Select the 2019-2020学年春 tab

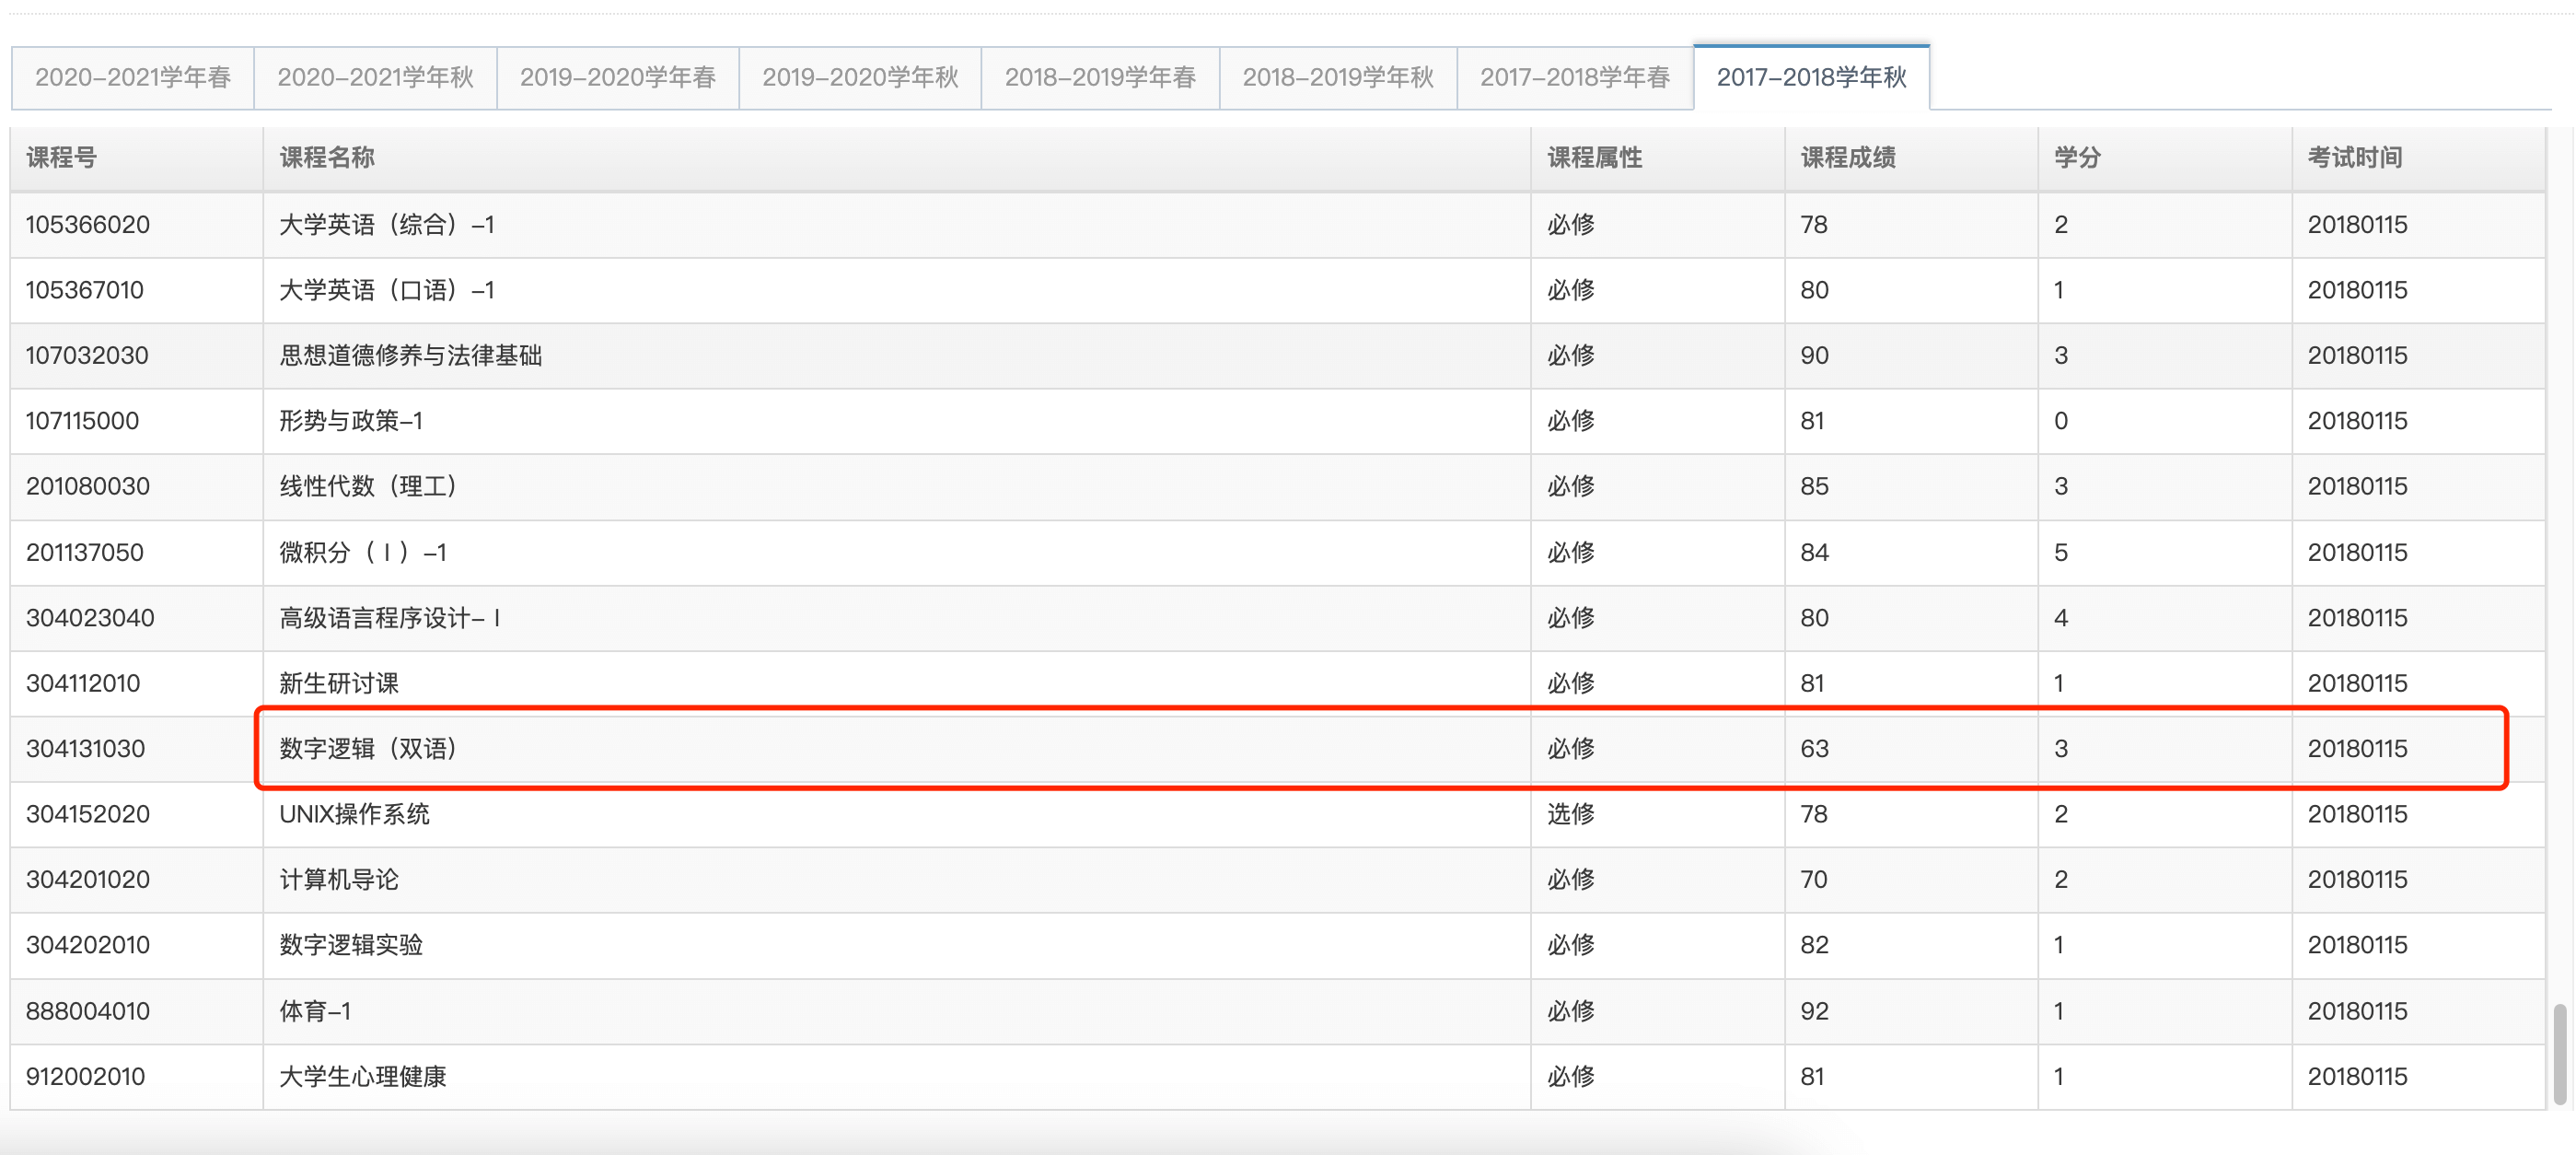tap(618, 77)
